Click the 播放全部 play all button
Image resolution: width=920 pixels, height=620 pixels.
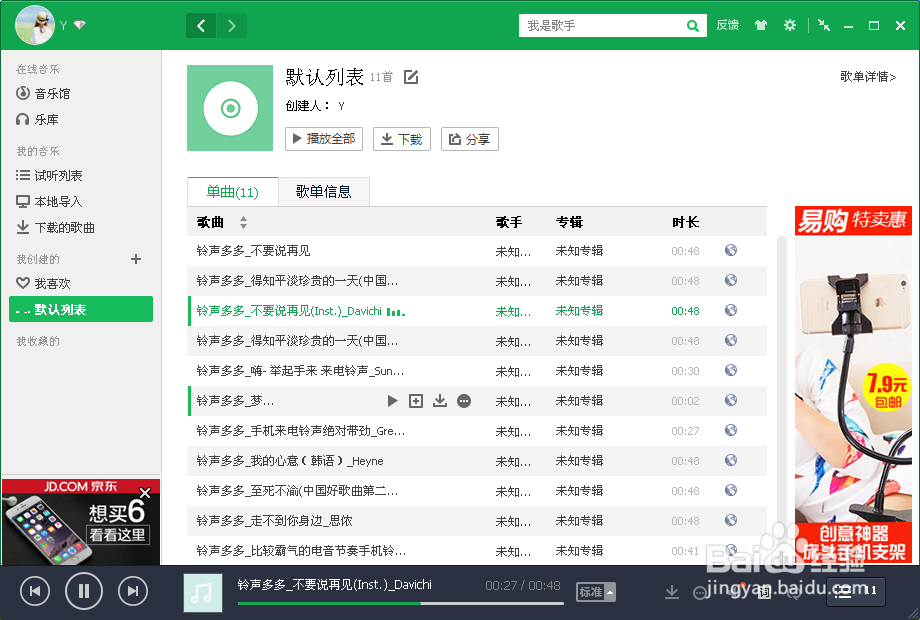pos(323,139)
